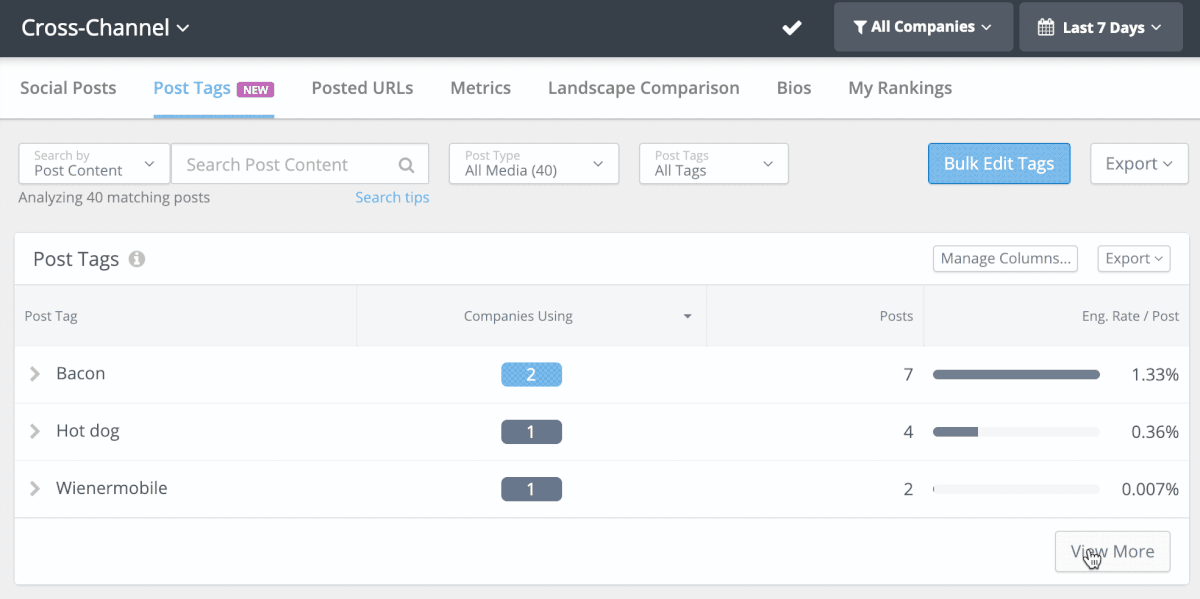The image size is (1200, 599).
Task: Open the All Companies filter dropdown
Action: pyautogui.click(x=921, y=27)
